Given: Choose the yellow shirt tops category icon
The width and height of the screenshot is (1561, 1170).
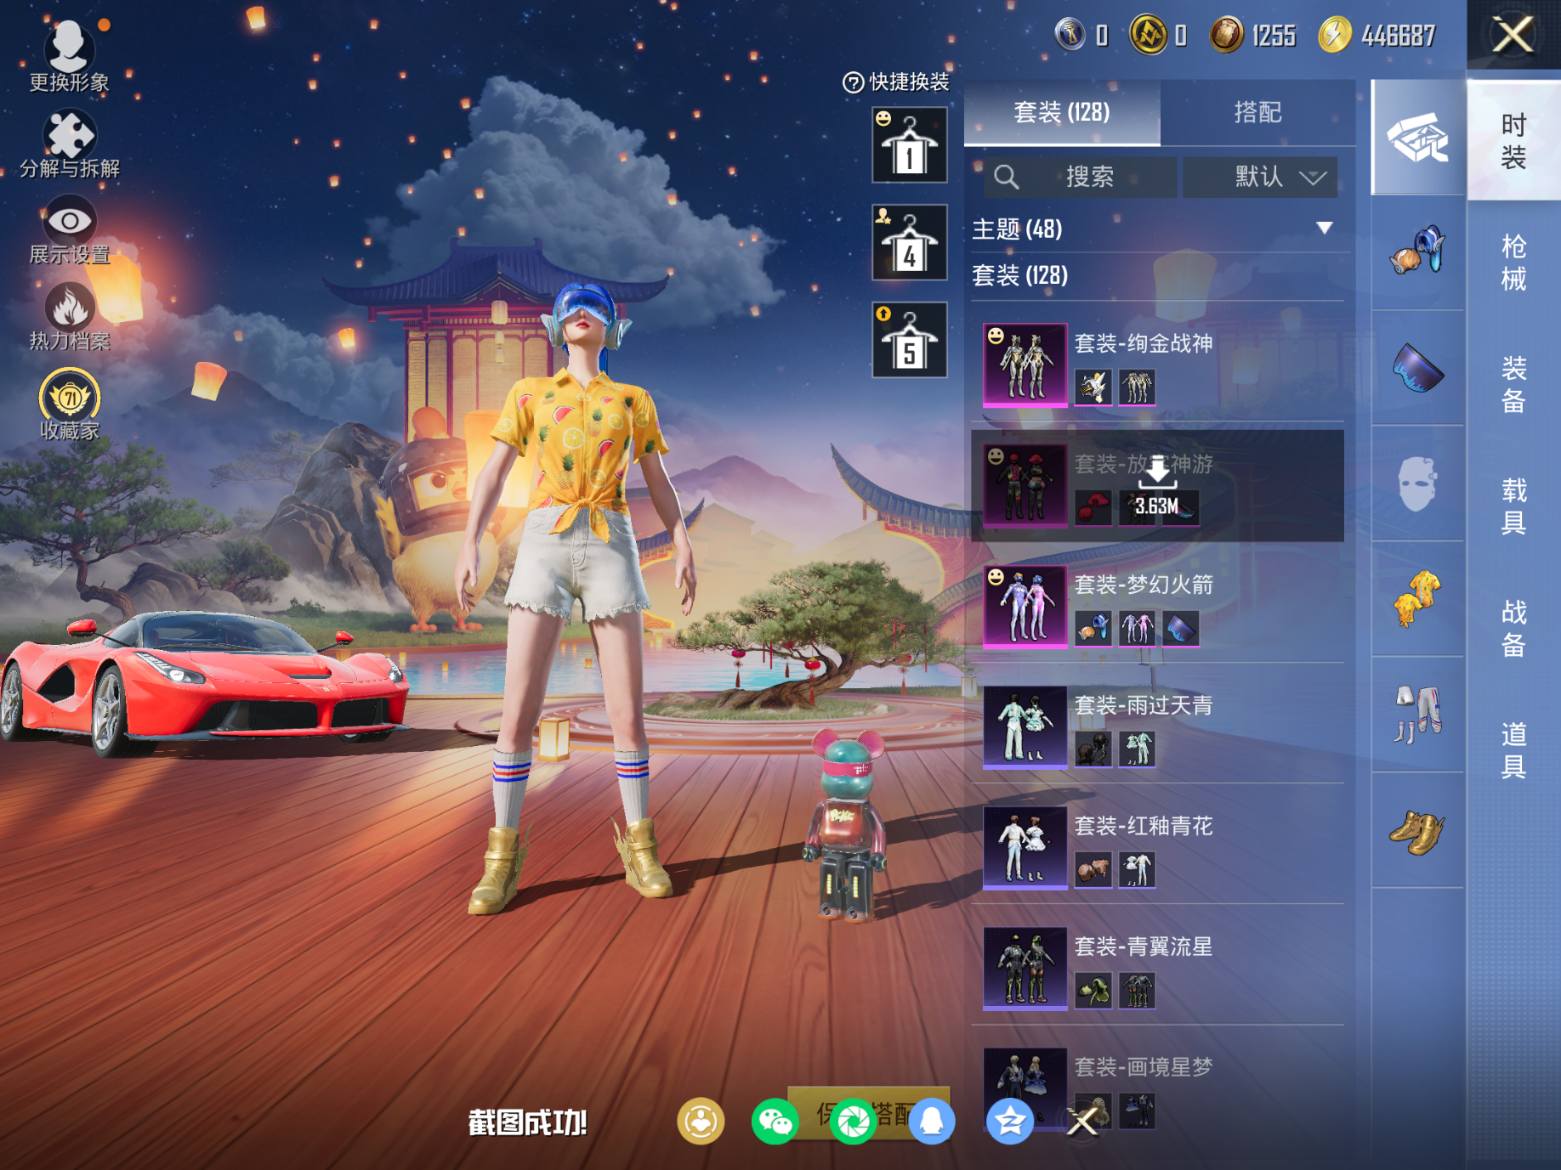Looking at the screenshot, I should point(1417,599).
